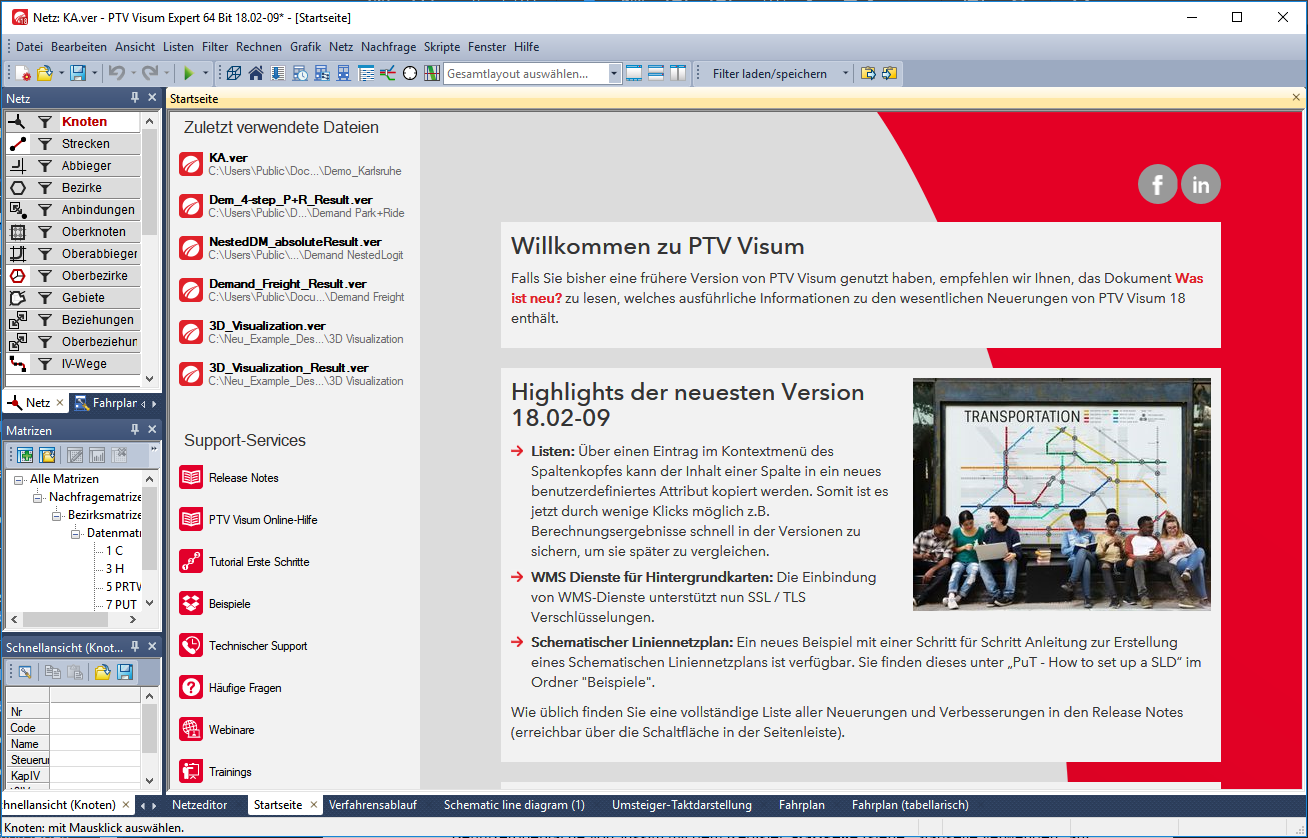Collapse the Alle Matrizen tree node
Image resolution: width=1308 pixels, height=838 pixels.
(19, 479)
